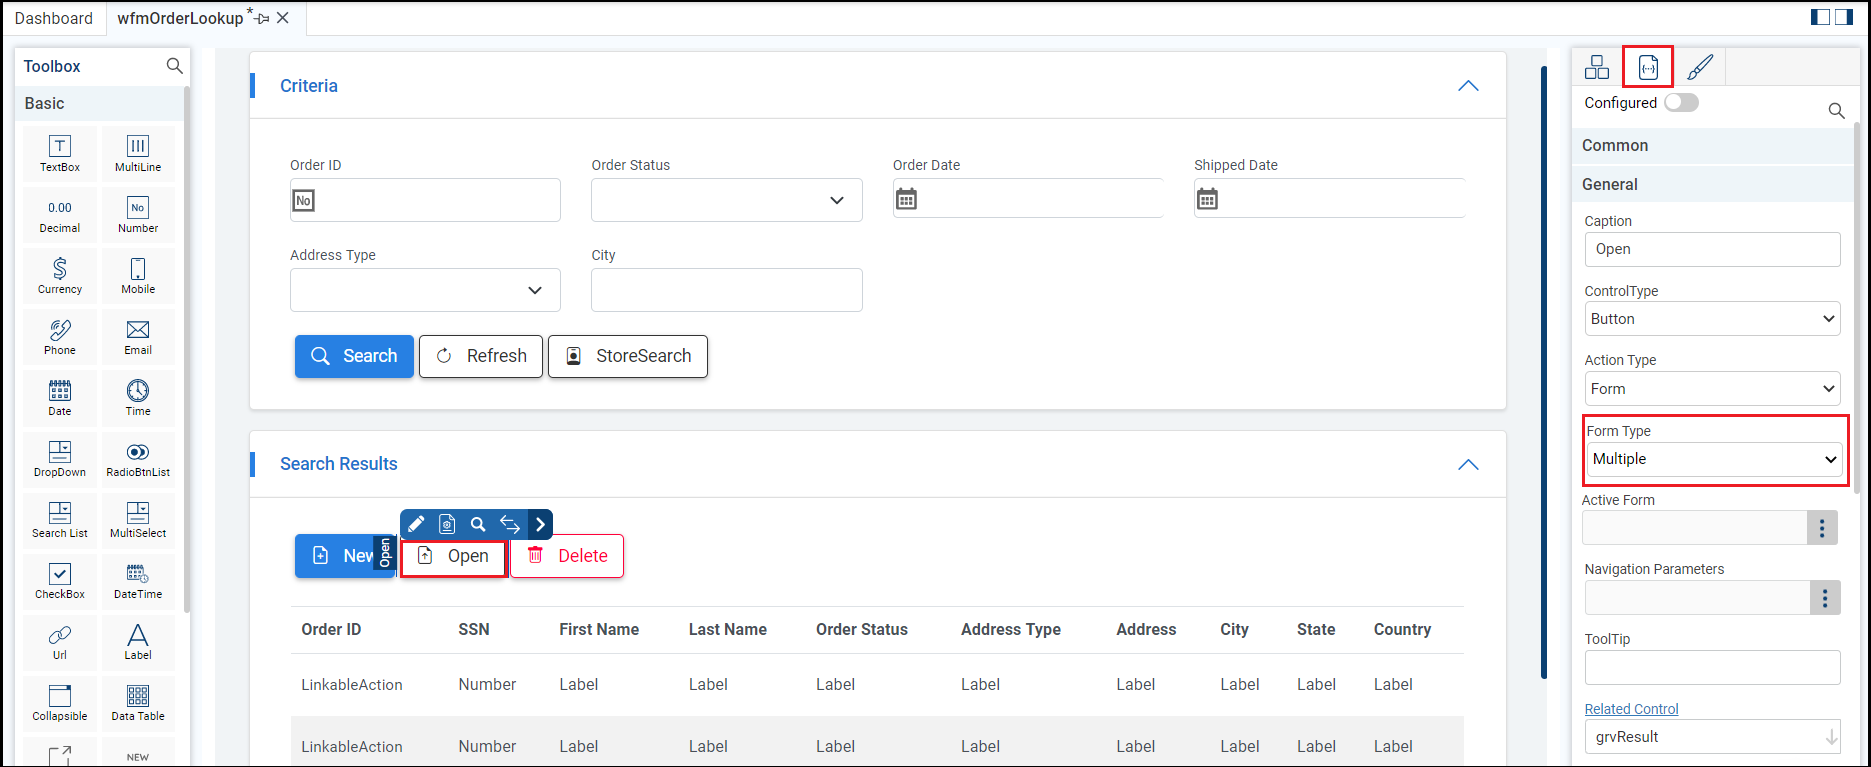Open the layout structure properties tab

1597,67
